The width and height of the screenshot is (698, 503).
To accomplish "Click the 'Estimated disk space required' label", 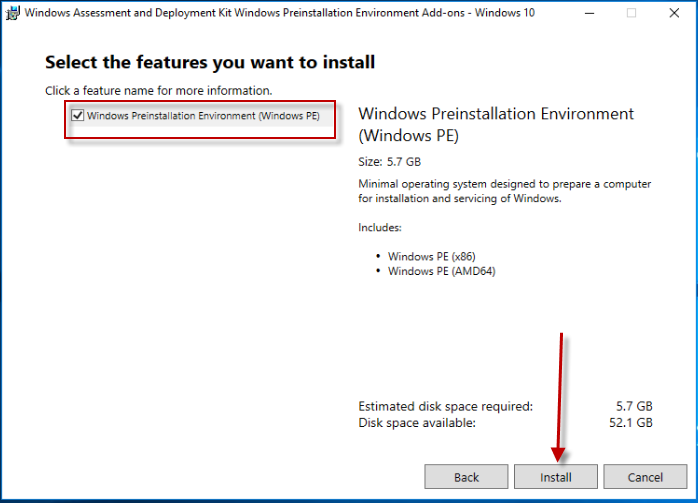I will pyautogui.click(x=446, y=406).
